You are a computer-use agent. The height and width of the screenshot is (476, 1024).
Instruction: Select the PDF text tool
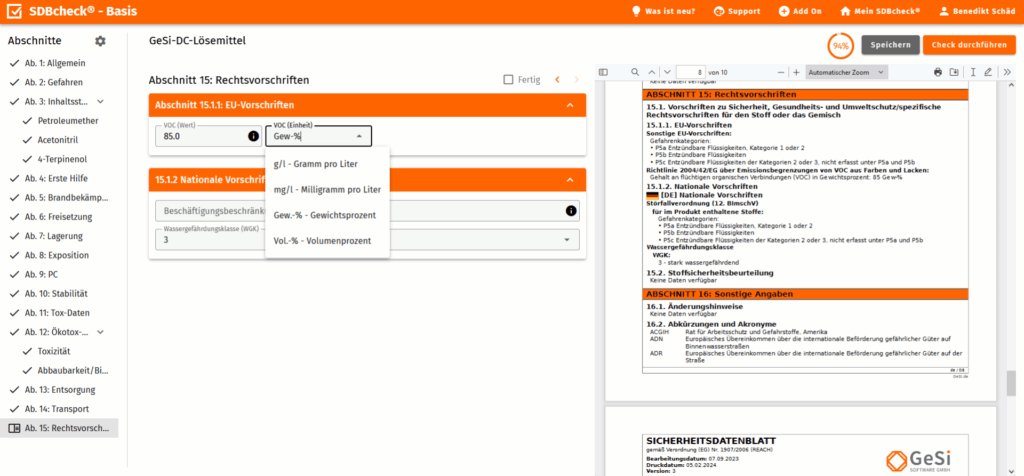pos(974,73)
